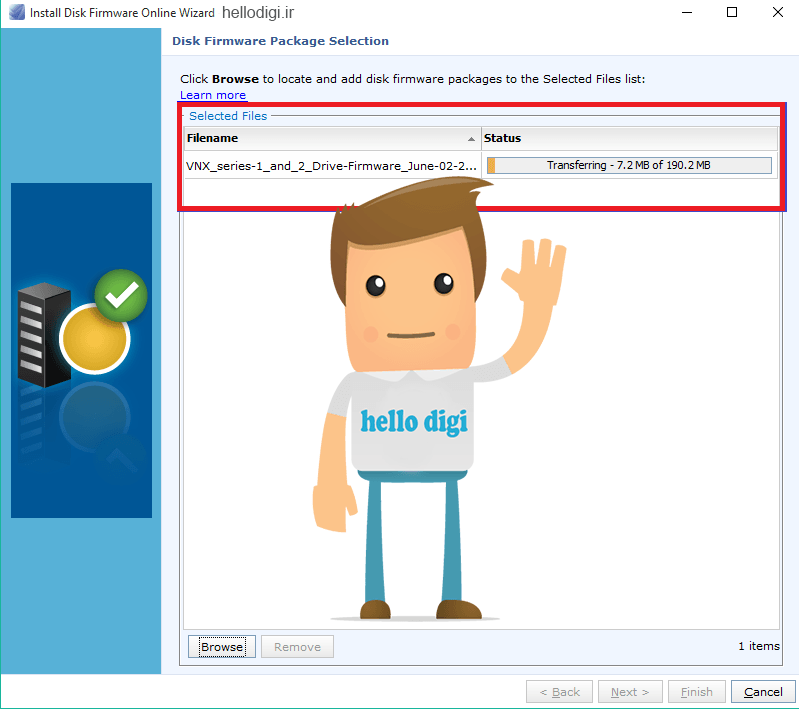
Task: Click the wizard app icon in title bar
Action: [17, 12]
